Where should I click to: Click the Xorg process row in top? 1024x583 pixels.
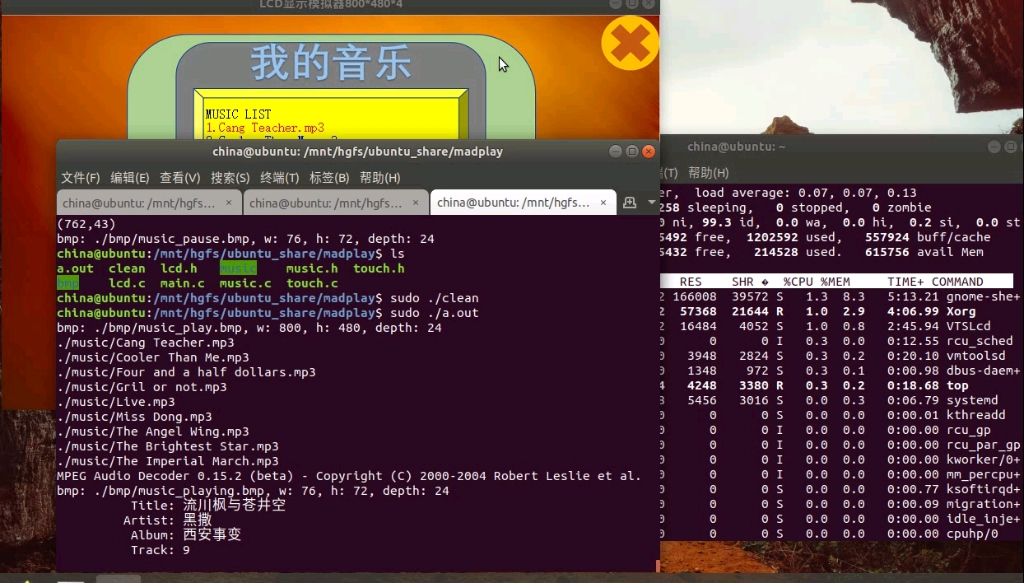click(x=839, y=312)
